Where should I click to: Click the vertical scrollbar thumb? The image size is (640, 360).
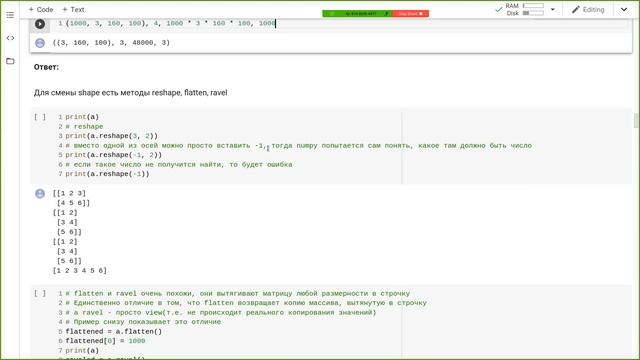click(636, 121)
